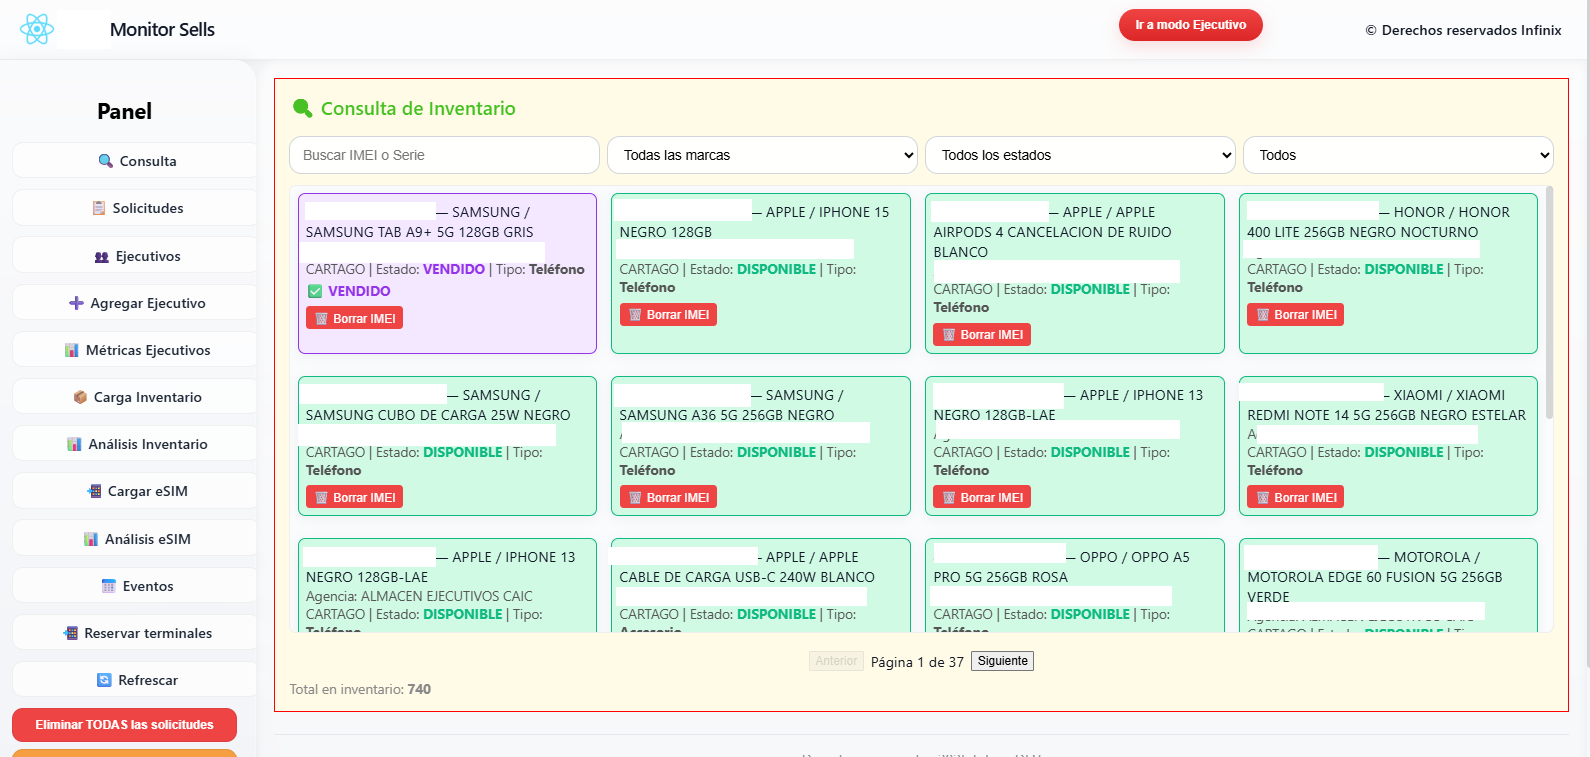Click Borrar IMEI on AirPods 4 card

[x=982, y=334]
